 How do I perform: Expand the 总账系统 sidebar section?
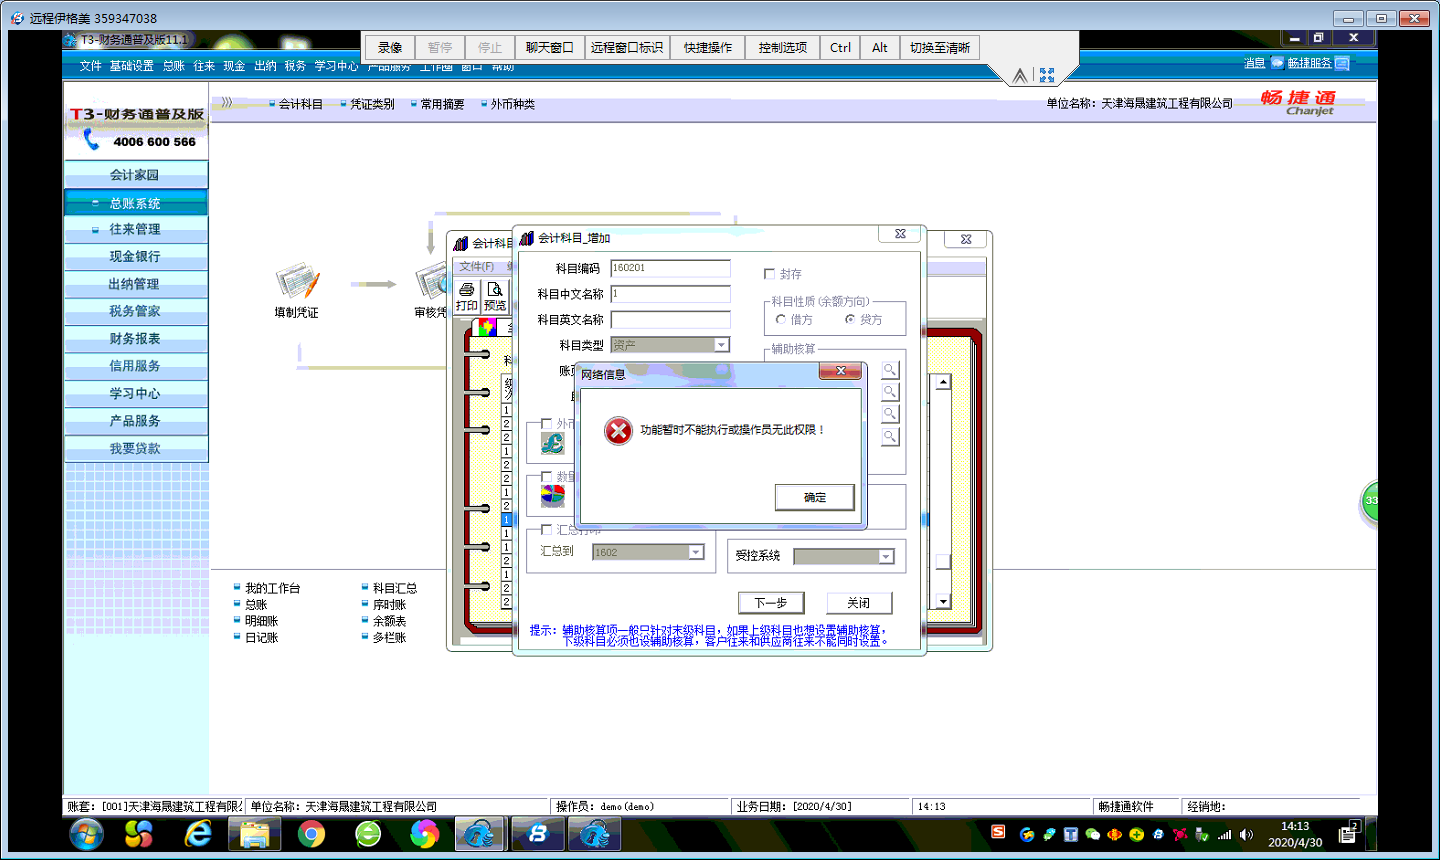coord(135,203)
